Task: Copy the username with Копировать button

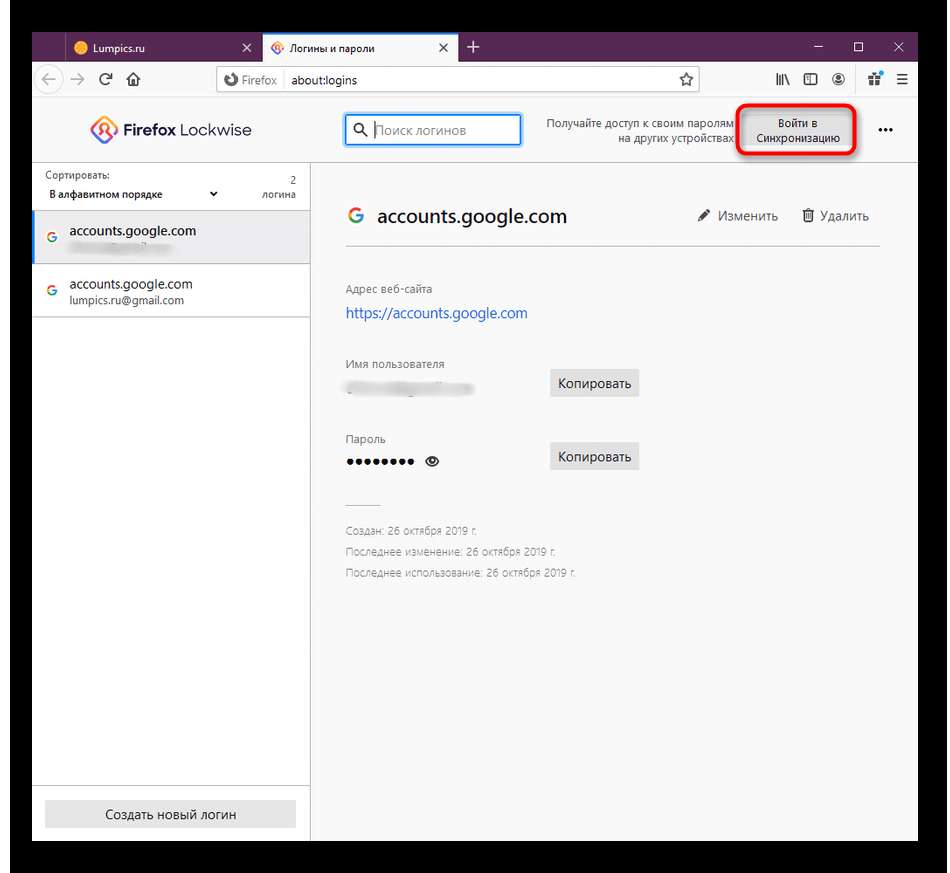Action: [x=594, y=383]
